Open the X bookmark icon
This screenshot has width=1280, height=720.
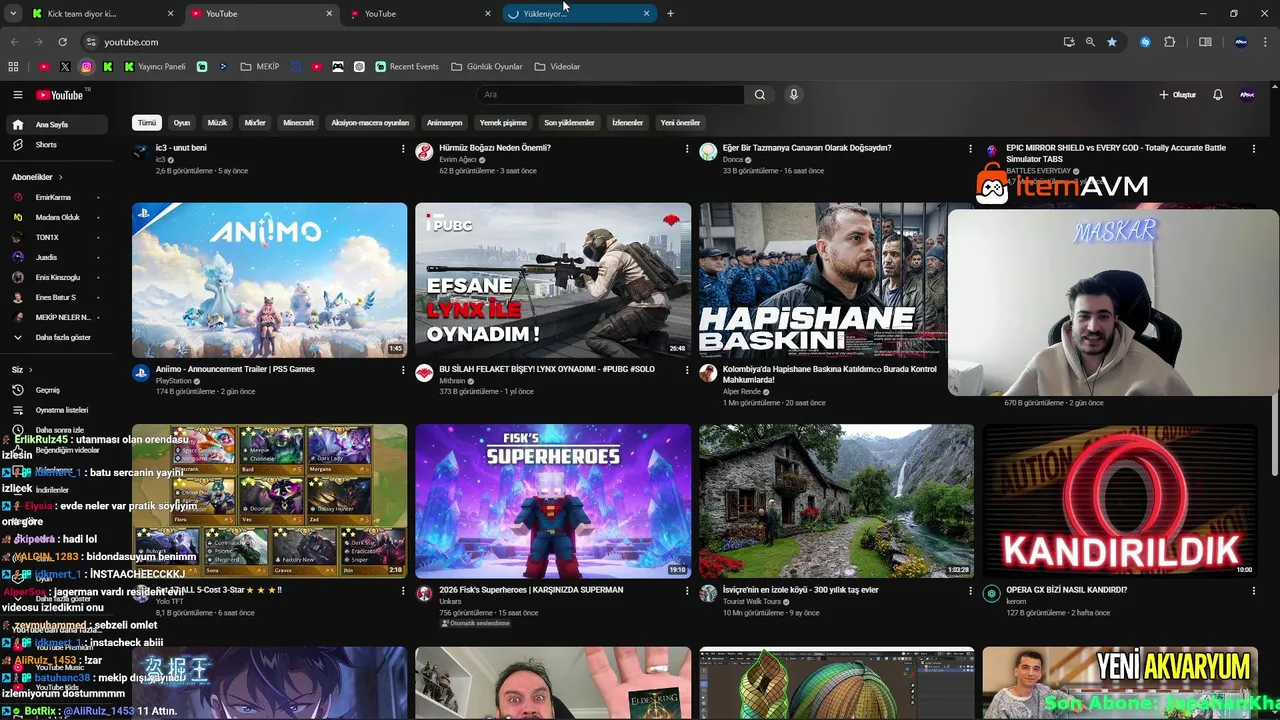65,67
